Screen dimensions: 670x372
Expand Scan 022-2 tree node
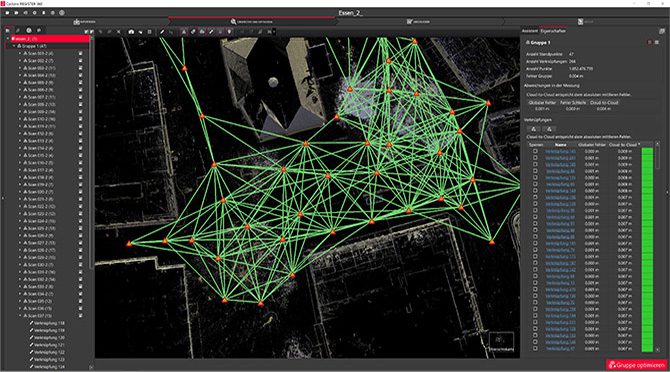20,206
